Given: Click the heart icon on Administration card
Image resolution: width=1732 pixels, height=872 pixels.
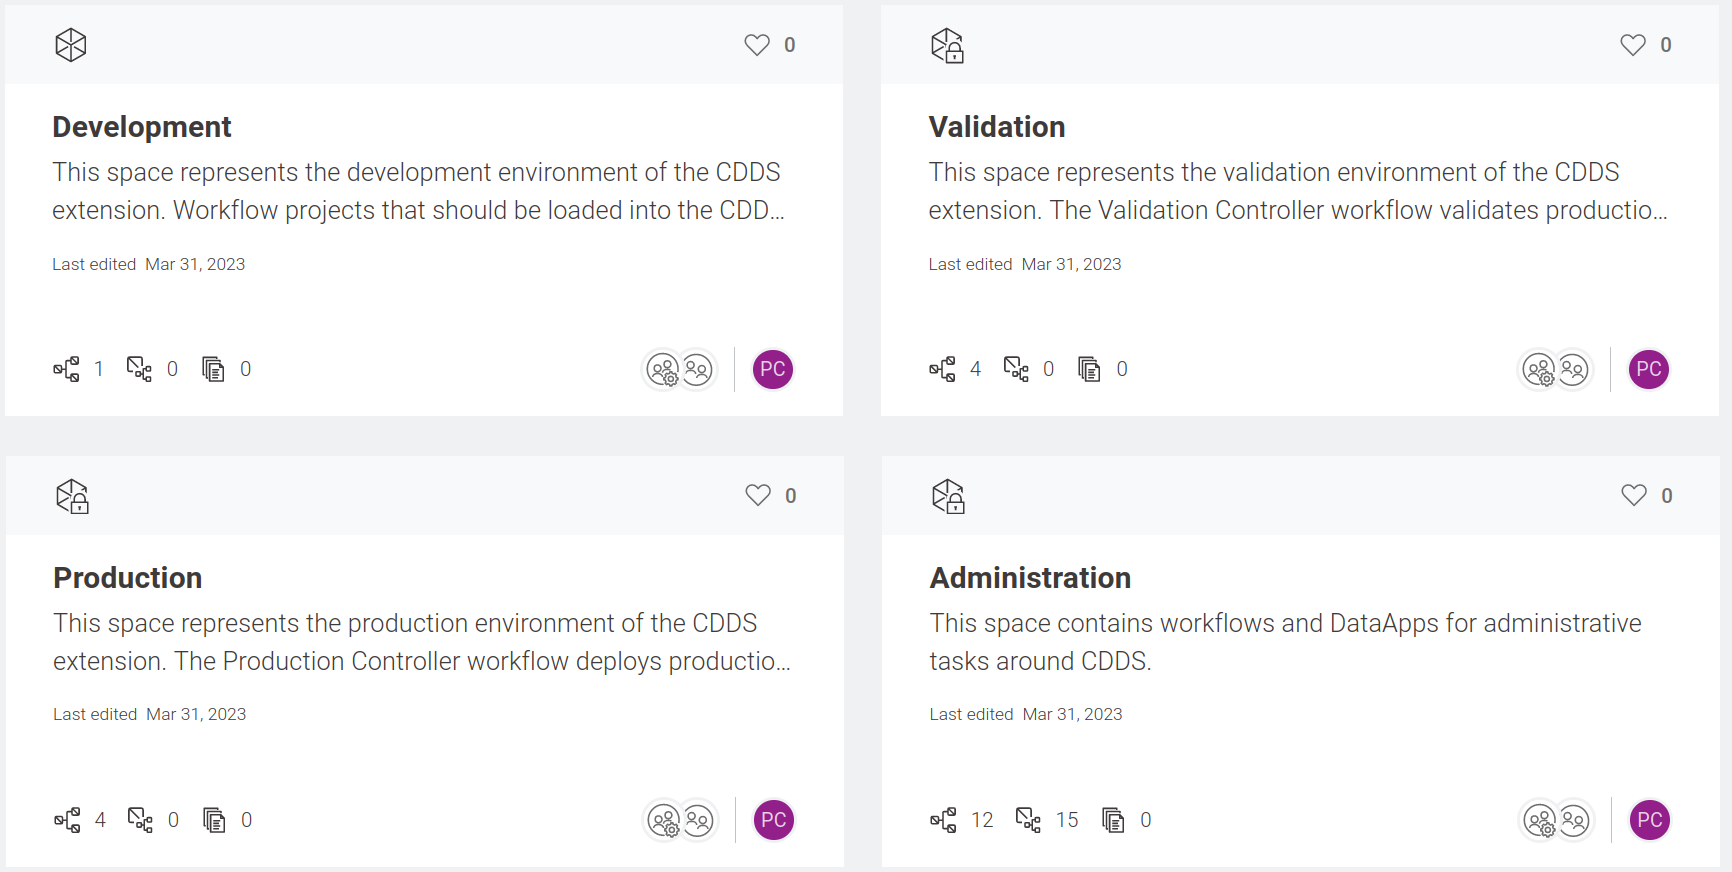Looking at the screenshot, I should pos(1634,496).
